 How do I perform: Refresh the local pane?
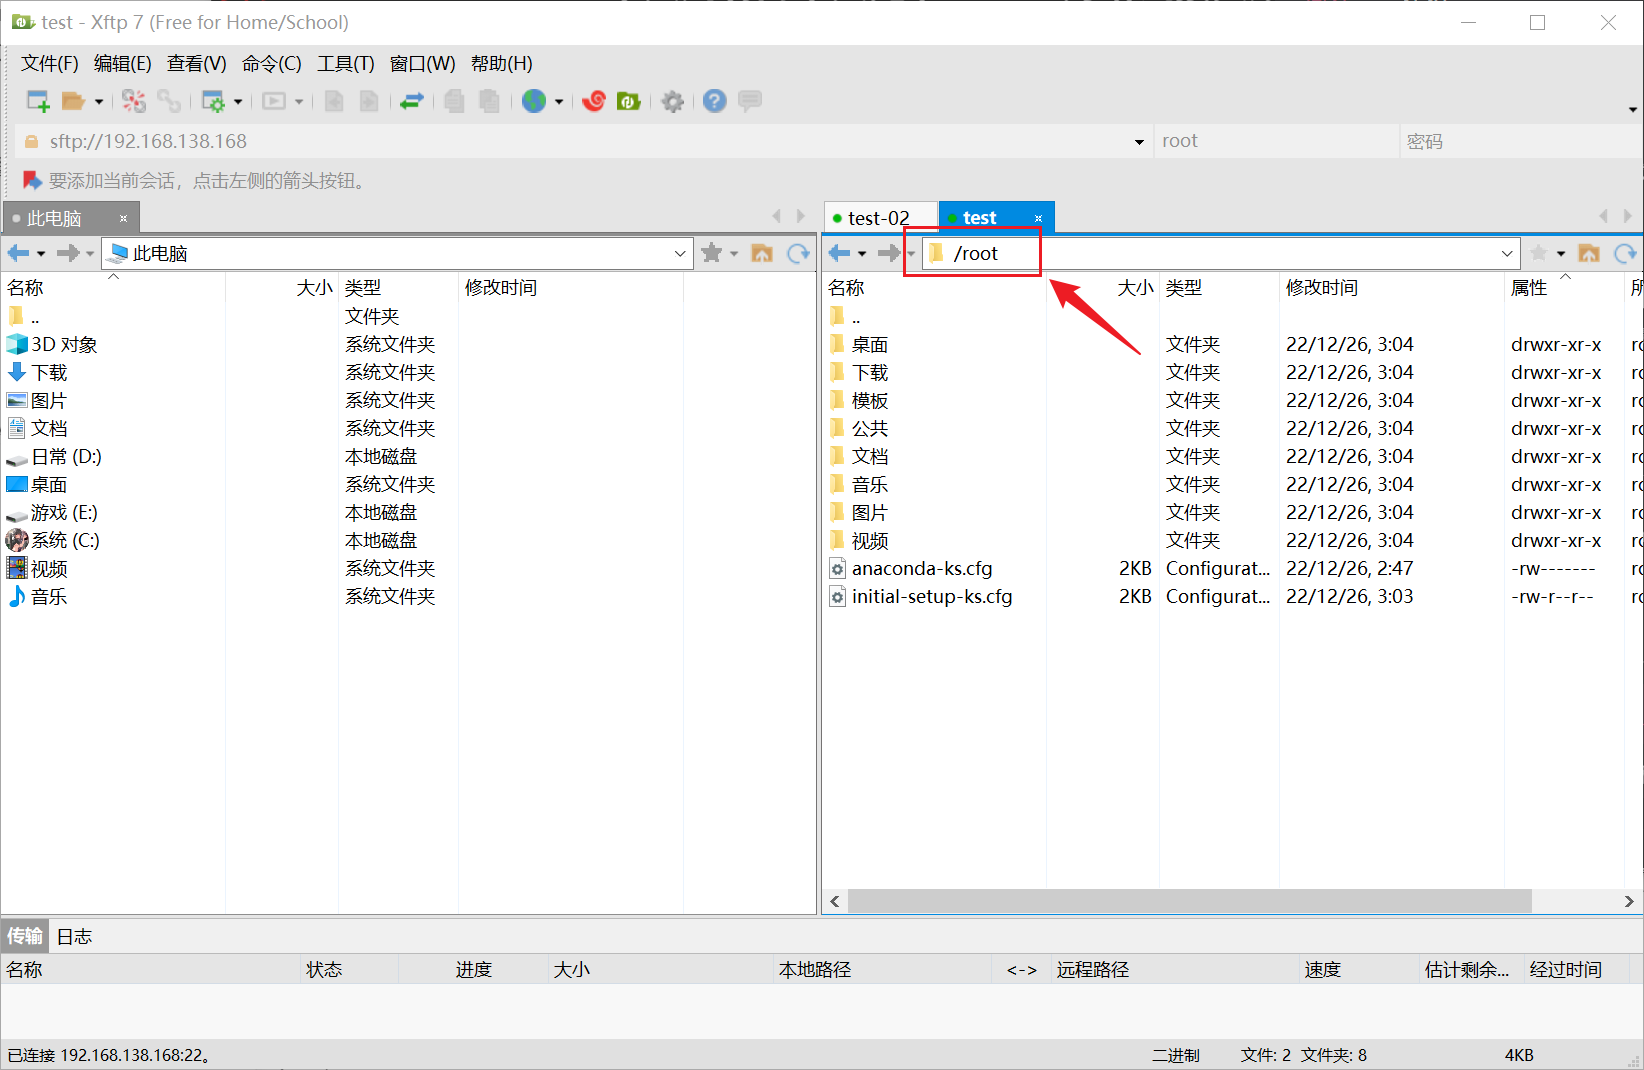click(x=798, y=253)
